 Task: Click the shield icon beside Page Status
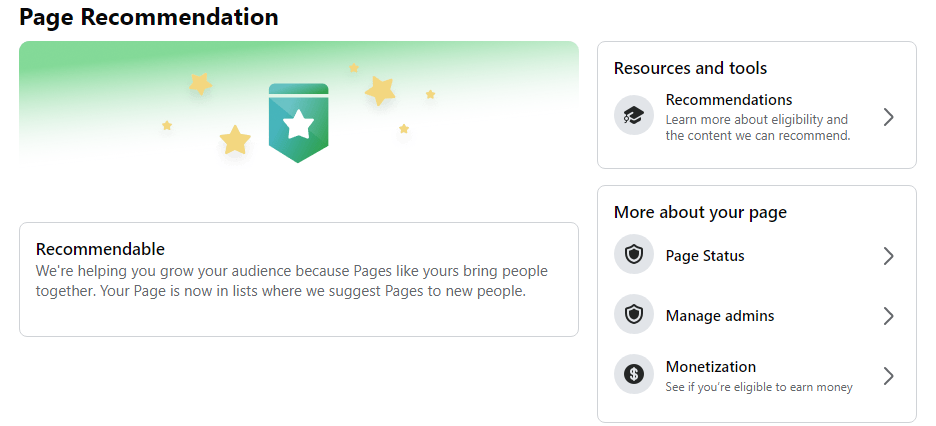[633, 255]
